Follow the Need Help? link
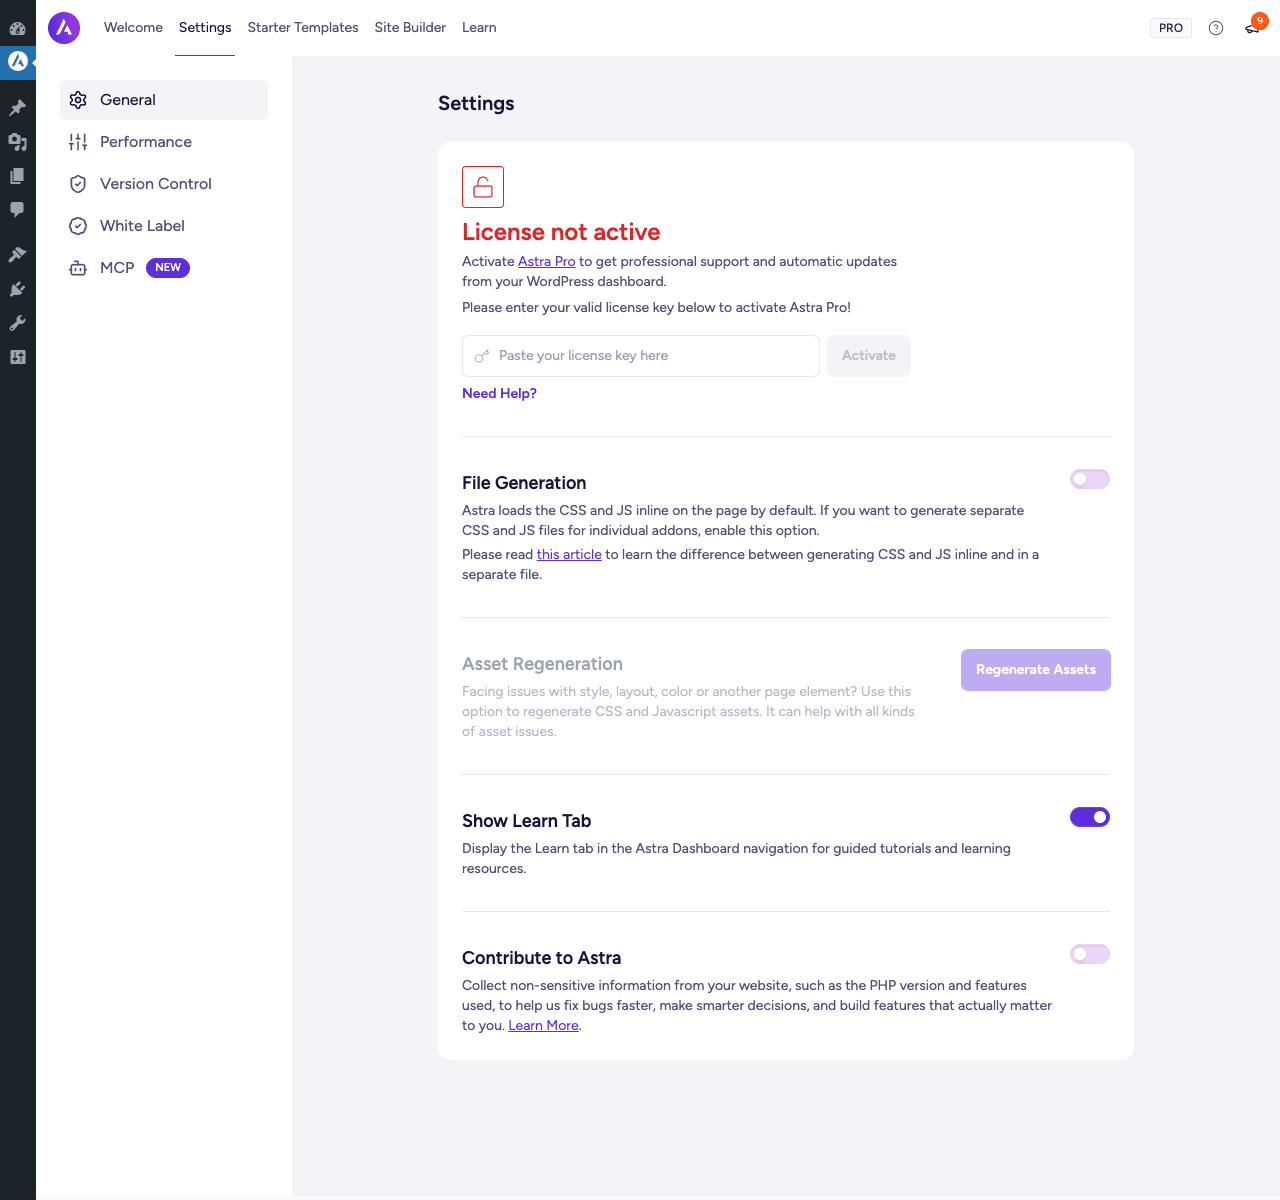1280x1200 pixels. (x=499, y=394)
